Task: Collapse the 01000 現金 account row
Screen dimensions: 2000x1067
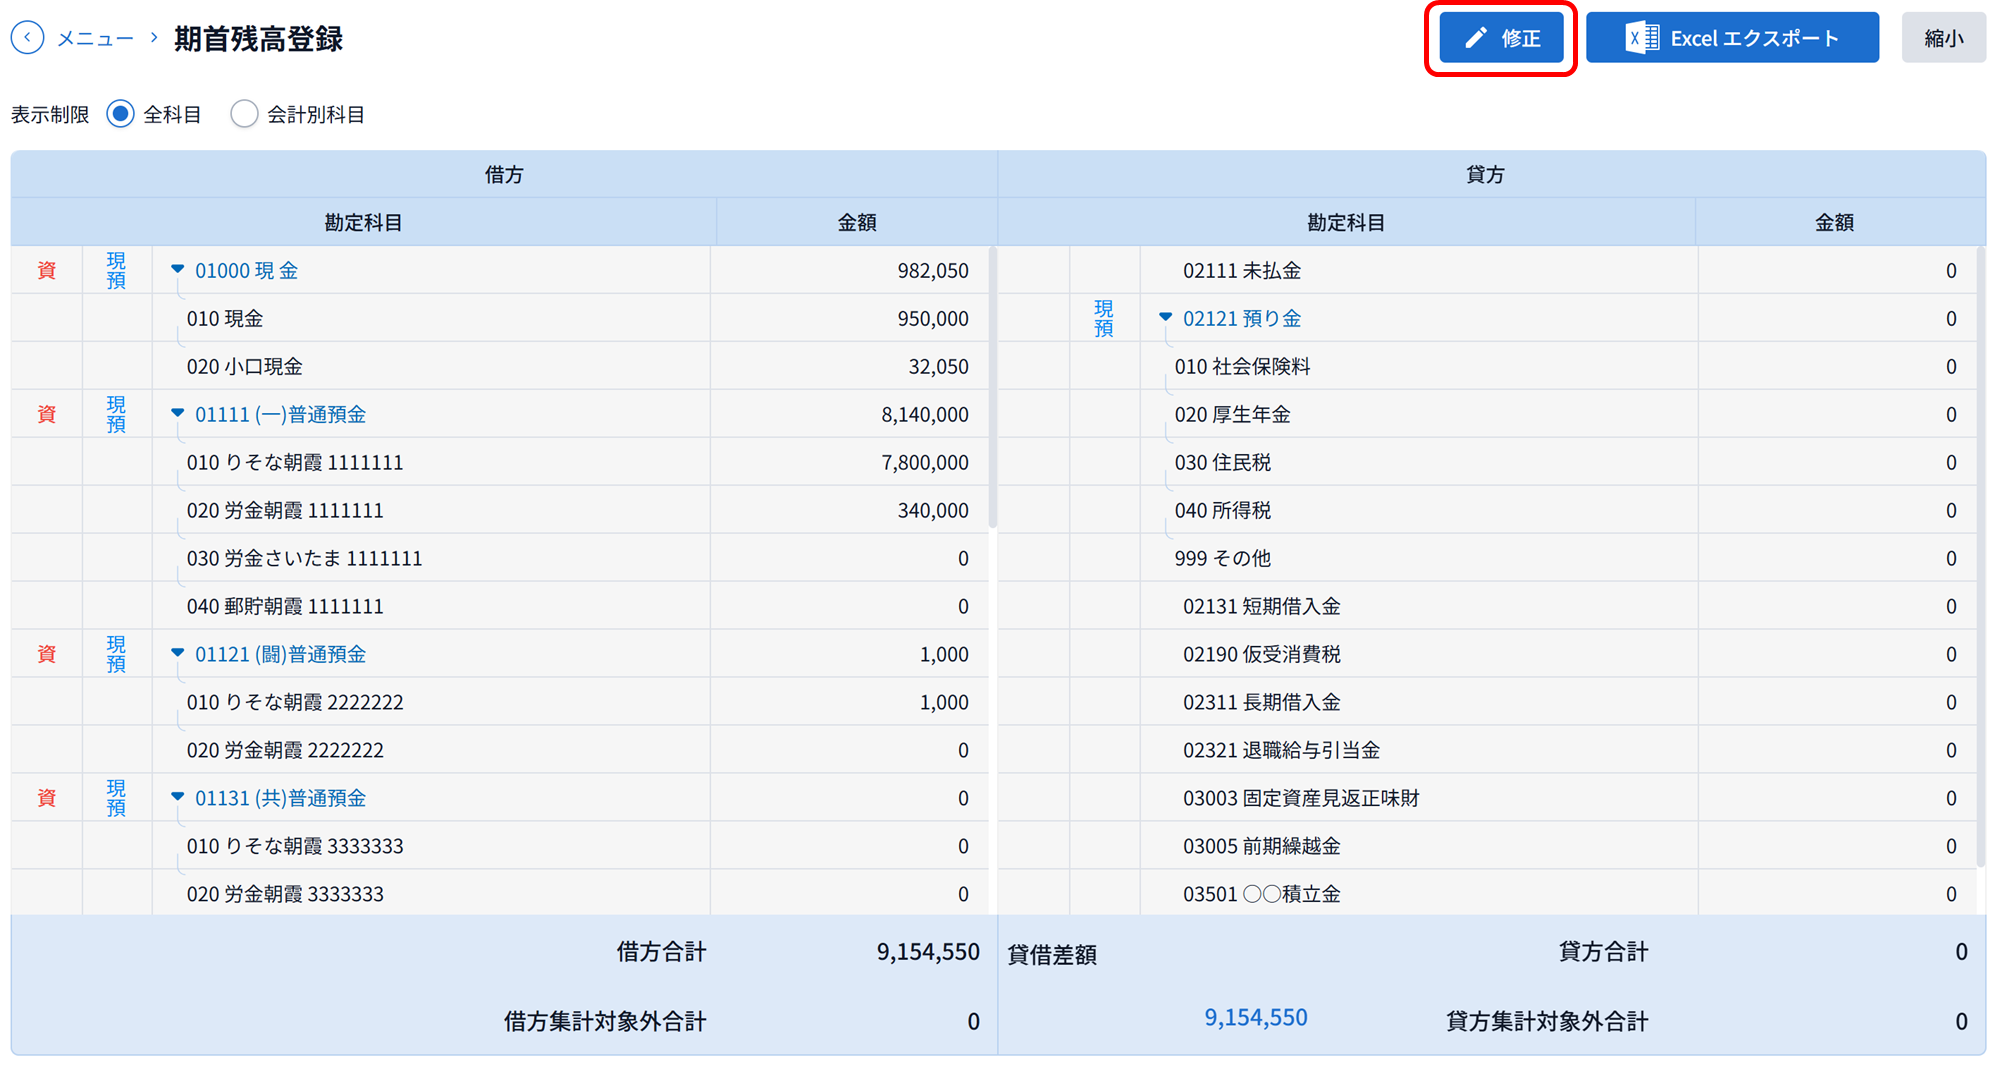Action: click(x=178, y=270)
